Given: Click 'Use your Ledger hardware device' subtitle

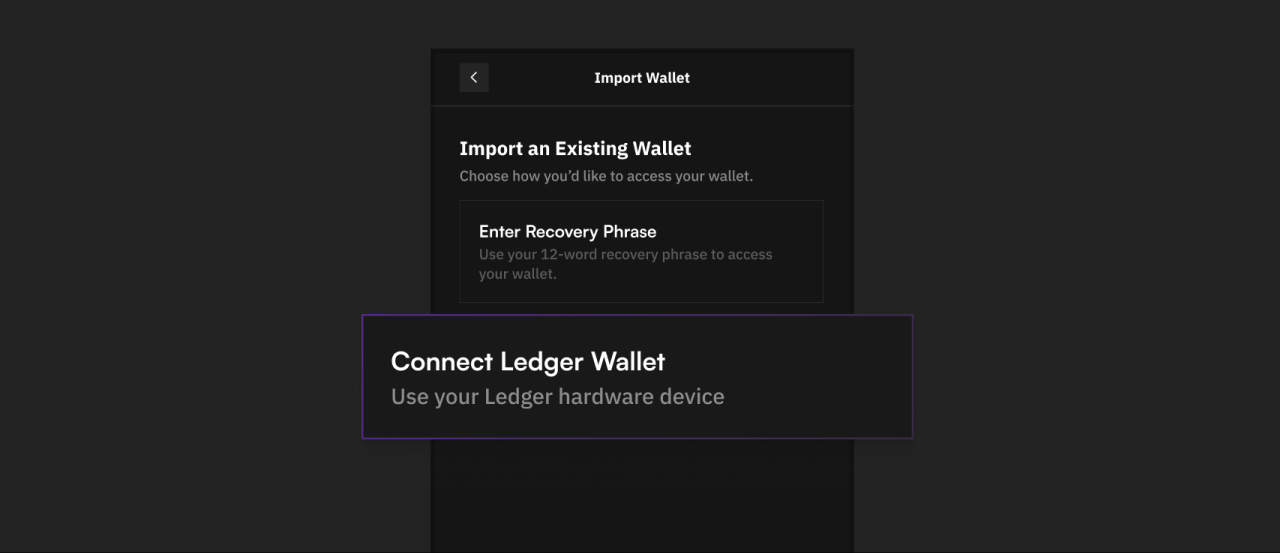Looking at the screenshot, I should tap(557, 397).
